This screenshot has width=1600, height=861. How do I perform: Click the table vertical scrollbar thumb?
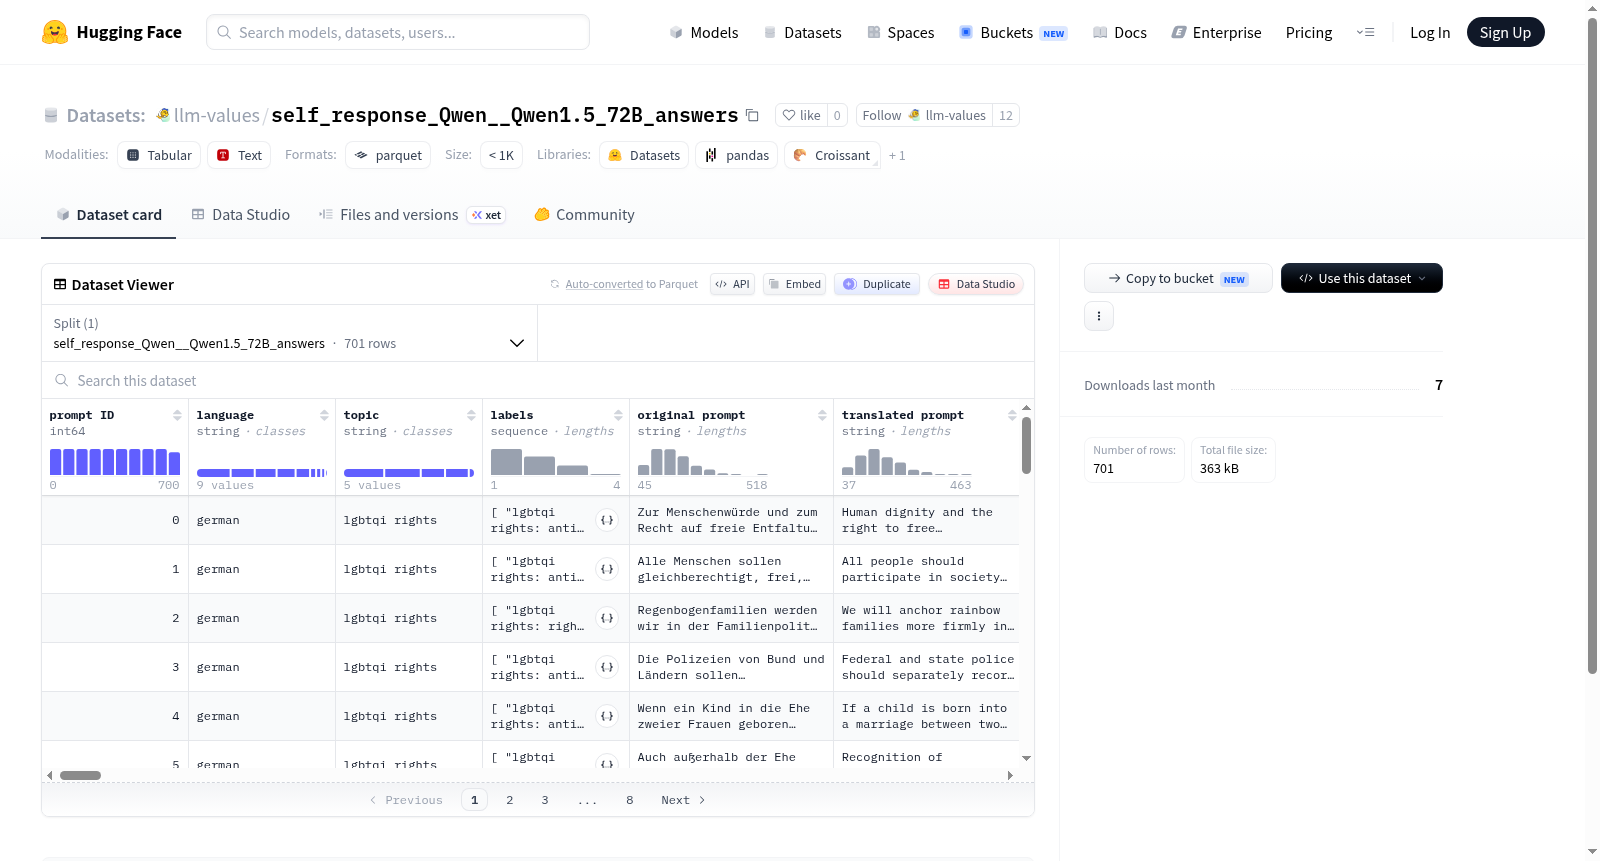pos(1026,445)
